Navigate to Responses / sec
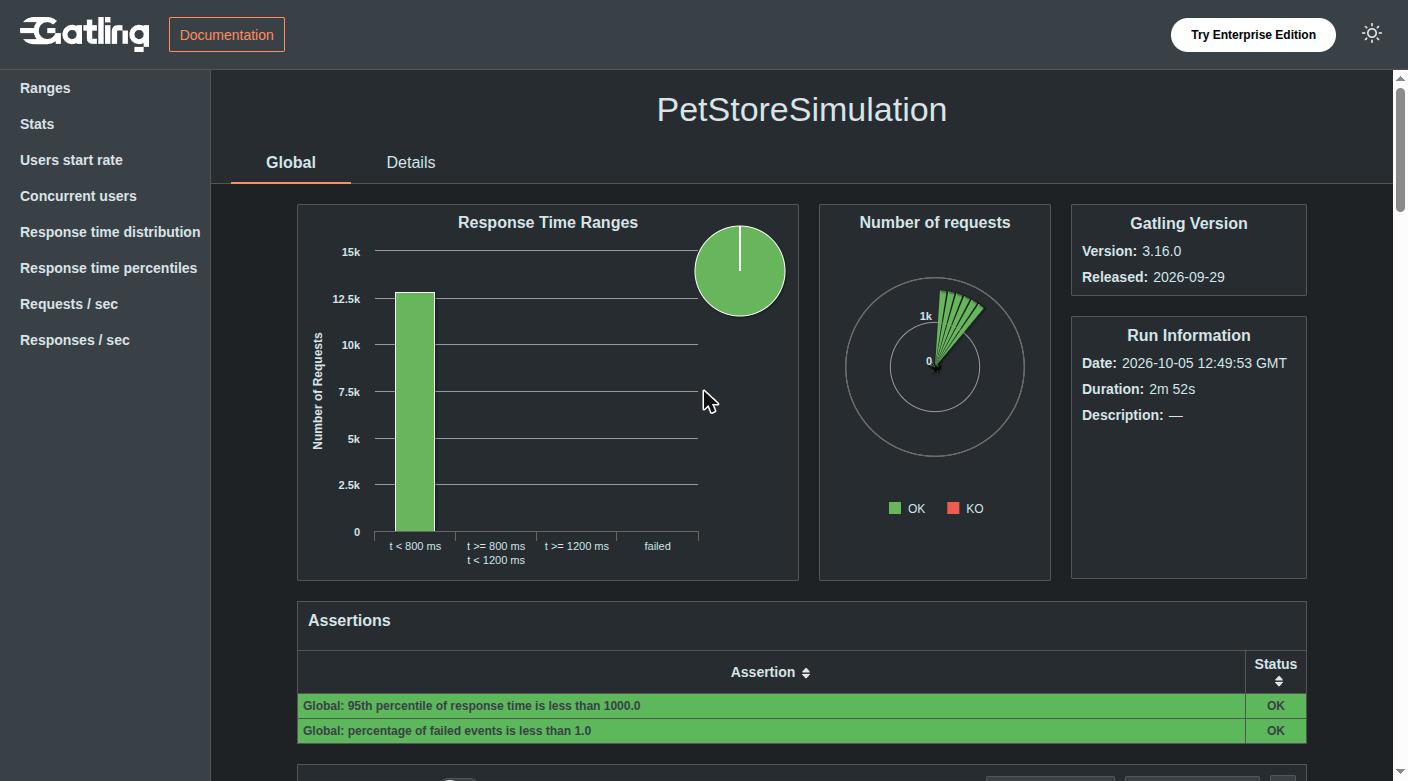The width and height of the screenshot is (1408, 781). pos(75,340)
